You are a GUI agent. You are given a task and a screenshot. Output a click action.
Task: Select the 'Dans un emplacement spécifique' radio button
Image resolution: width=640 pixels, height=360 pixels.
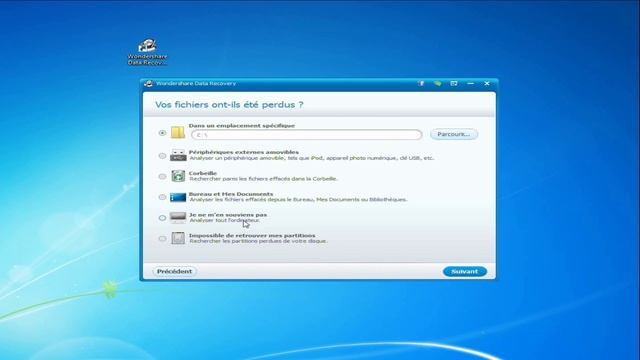(162, 133)
